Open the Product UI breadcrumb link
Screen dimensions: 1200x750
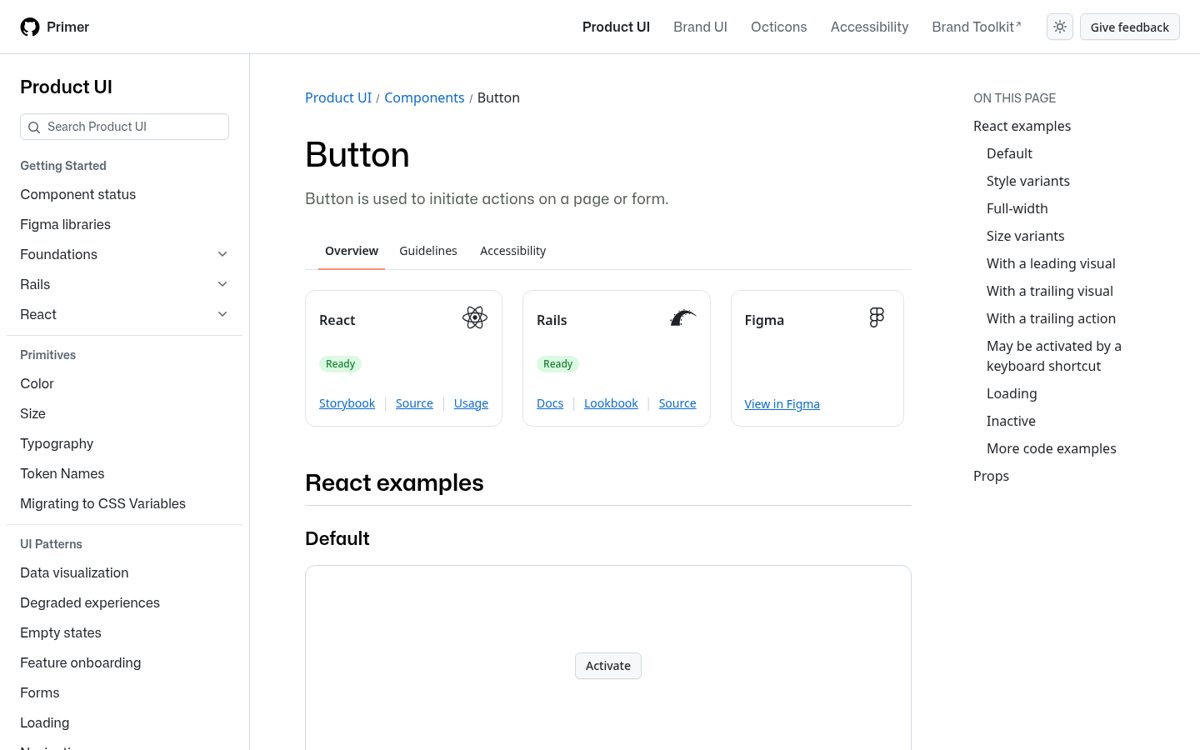coord(338,98)
